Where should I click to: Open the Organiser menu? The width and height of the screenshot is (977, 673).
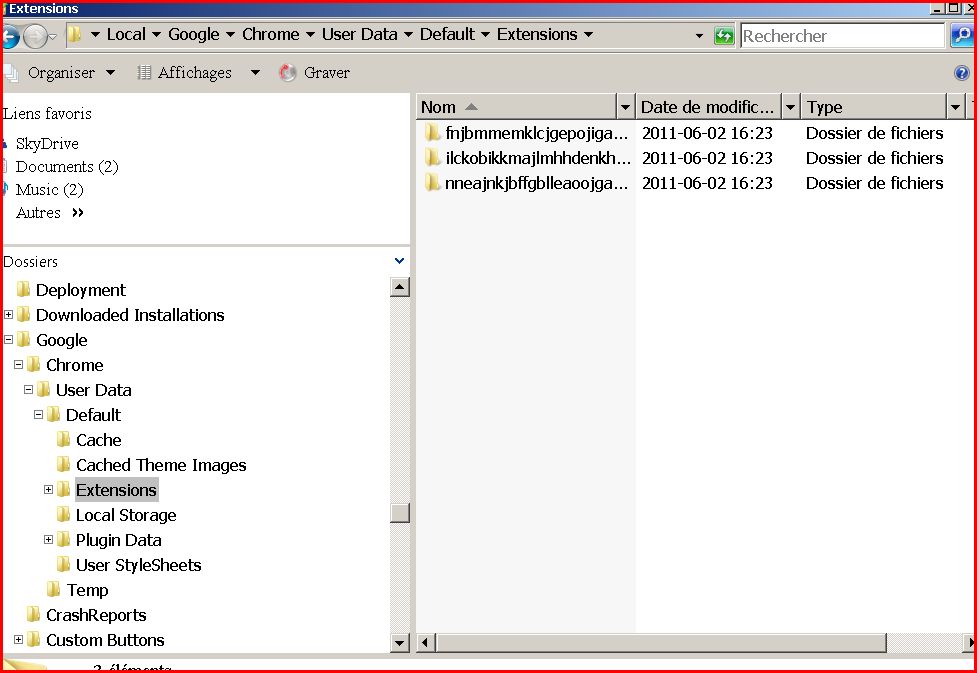tap(61, 73)
